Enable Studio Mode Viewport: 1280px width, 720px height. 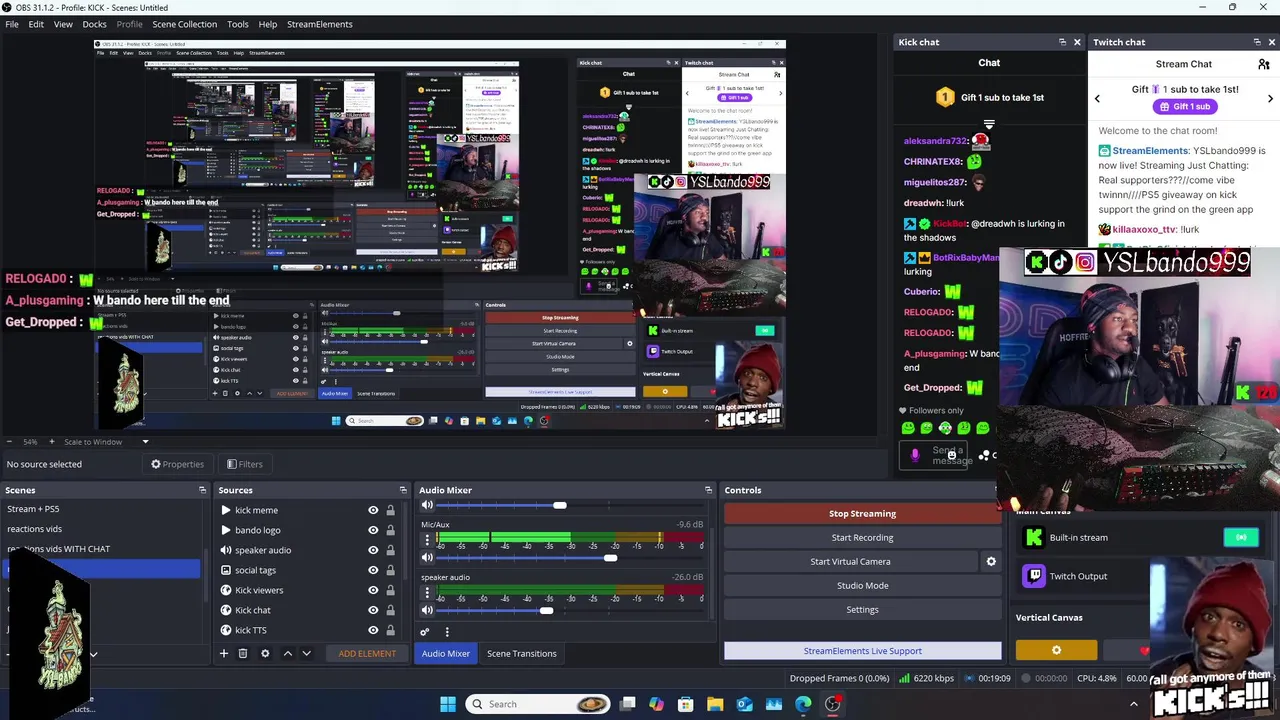coord(862,585)
